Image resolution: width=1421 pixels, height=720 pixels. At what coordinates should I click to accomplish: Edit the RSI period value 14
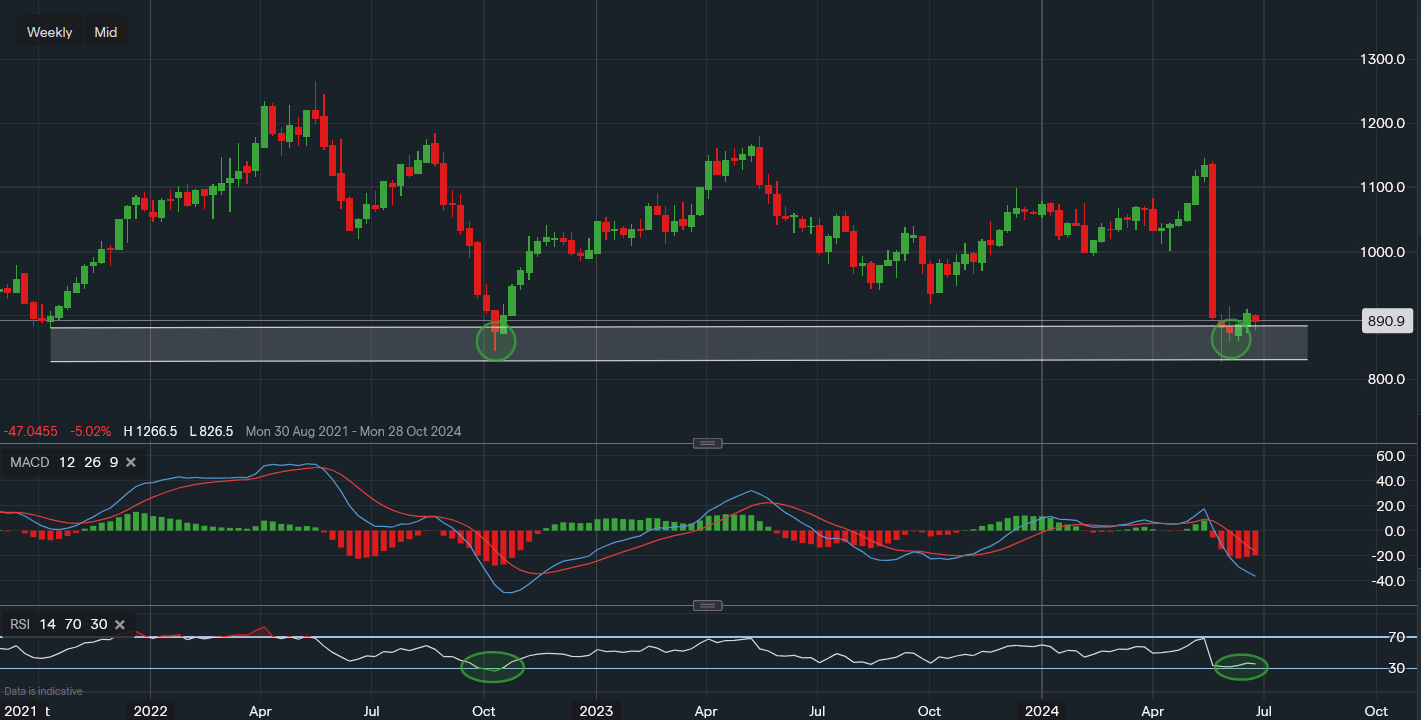click(x=47, y=623)
